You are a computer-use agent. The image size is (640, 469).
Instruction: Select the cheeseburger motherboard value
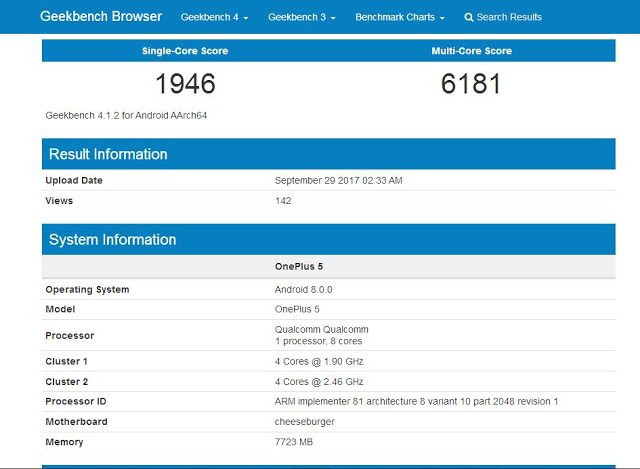tap(304, 422)
